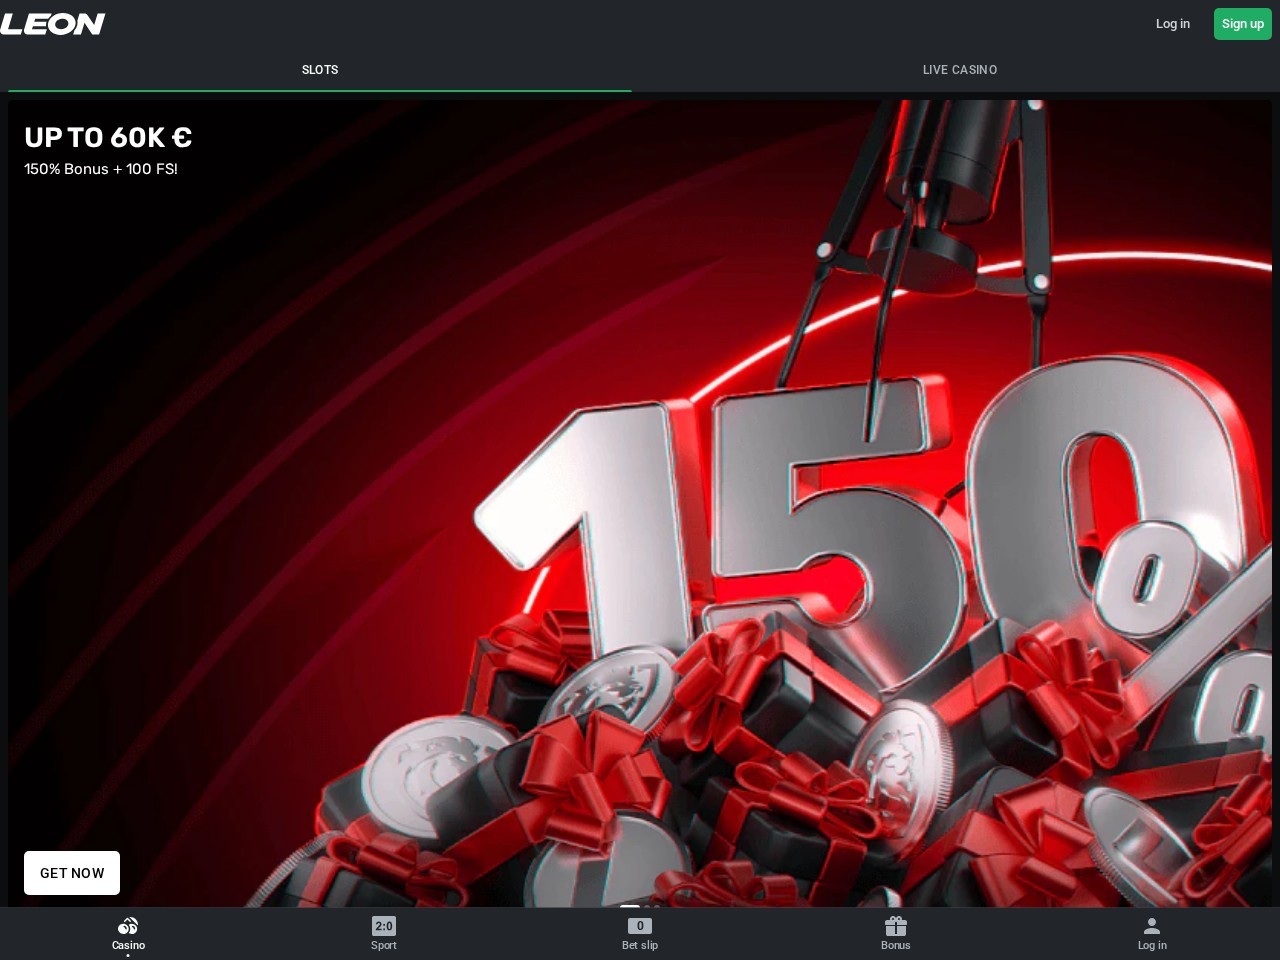Click the Log in link in header
1280x960 pixels.
pos(1173,24)
